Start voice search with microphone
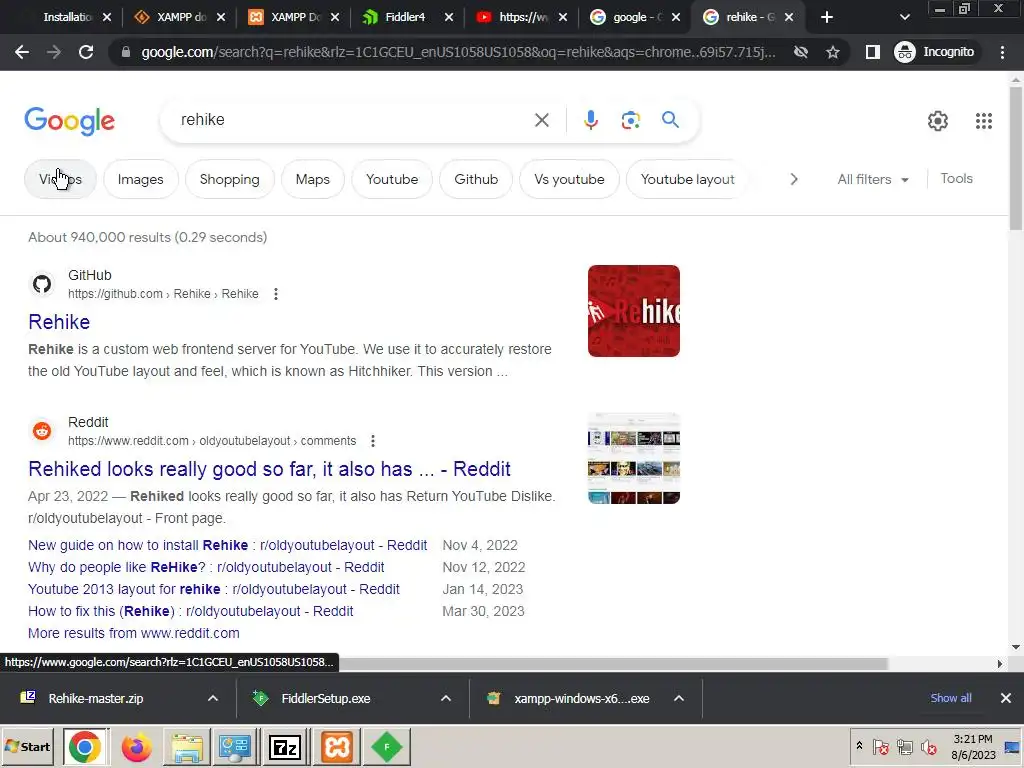1024x768 pixels. click(590, 120)
